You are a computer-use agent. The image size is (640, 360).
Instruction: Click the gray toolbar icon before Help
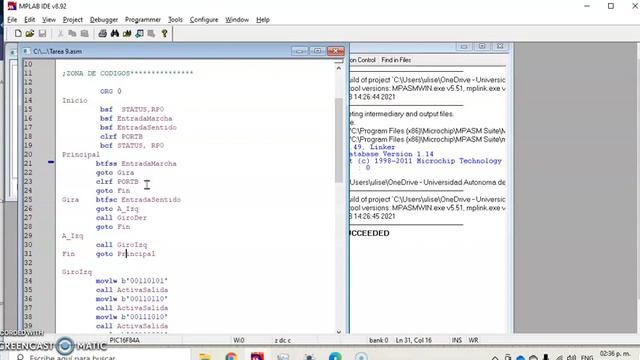point(151,33)
